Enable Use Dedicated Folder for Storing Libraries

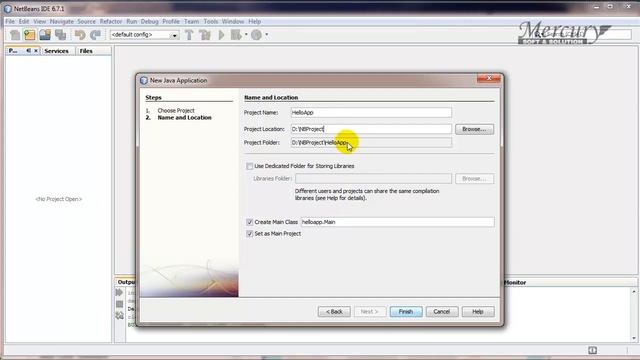pyautogui.click(x=249, y=166)
